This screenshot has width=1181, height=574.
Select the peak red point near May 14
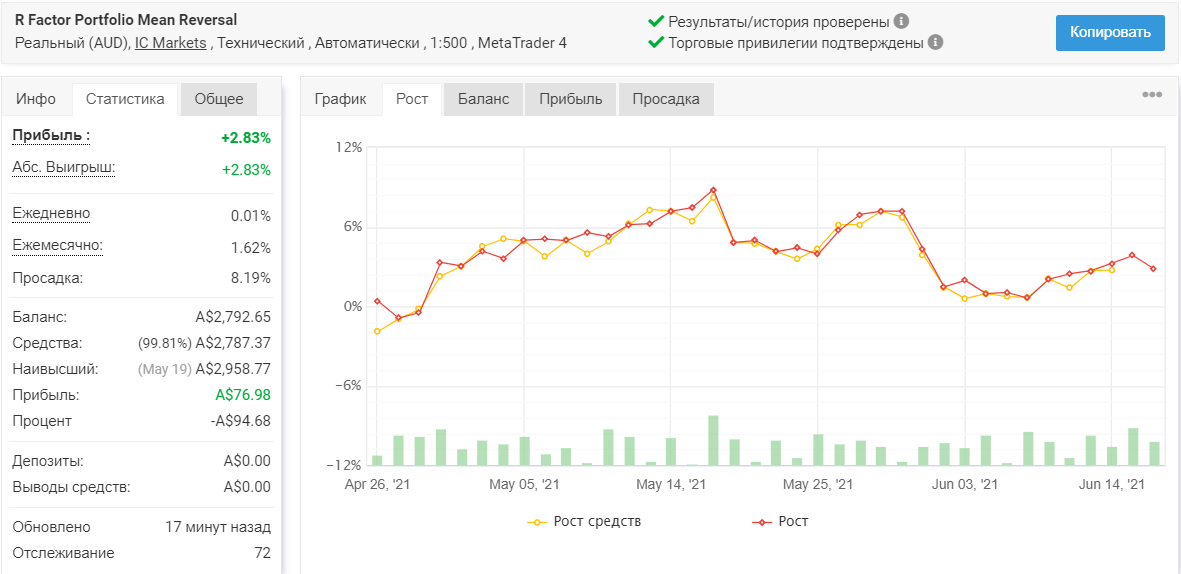pos(713,190)
